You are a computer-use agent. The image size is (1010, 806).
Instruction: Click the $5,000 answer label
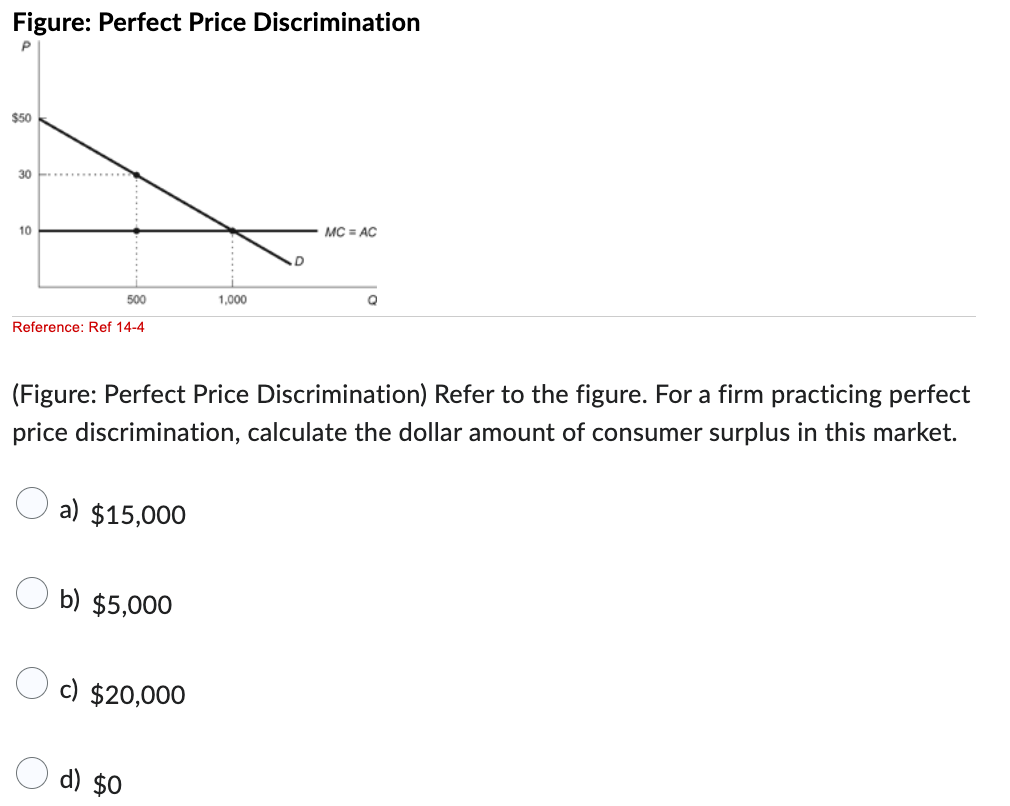(x=130, y=605)
